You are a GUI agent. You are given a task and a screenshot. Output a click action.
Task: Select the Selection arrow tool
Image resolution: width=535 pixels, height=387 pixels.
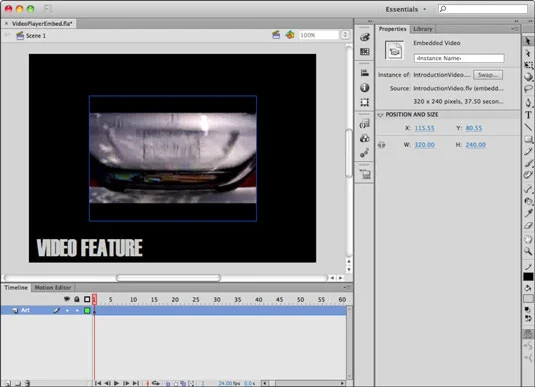[x=528, y=41]
